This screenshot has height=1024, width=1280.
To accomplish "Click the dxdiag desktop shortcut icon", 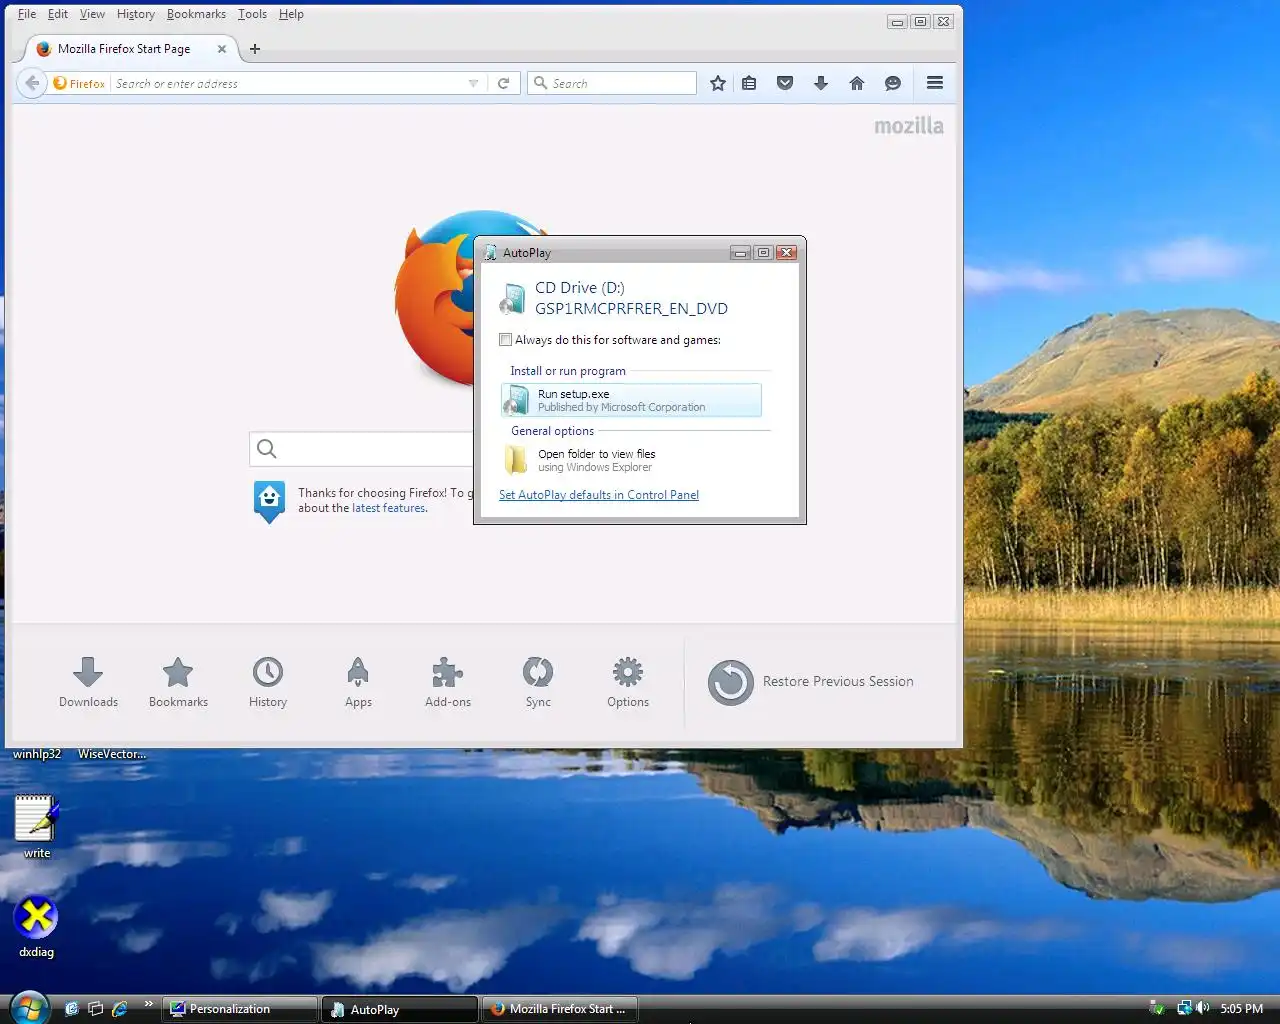I will [36, 927].
